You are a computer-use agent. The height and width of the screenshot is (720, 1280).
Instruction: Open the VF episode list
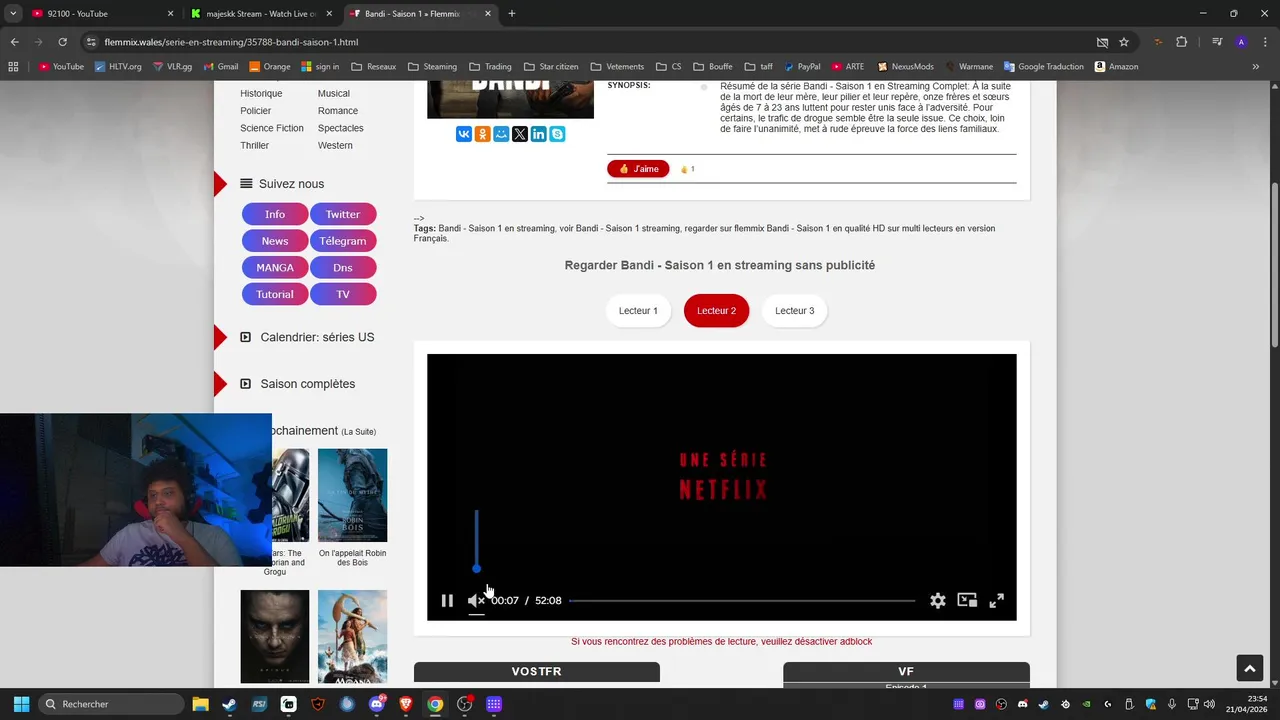click(x=906, y=672)
